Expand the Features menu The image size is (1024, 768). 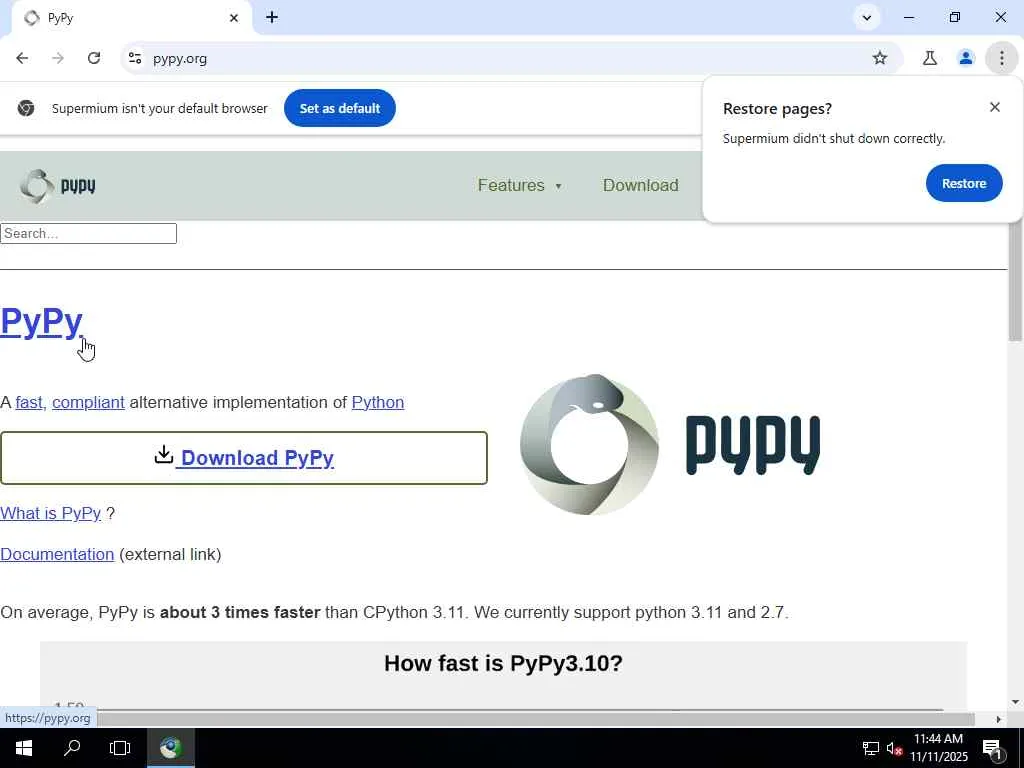click(x=520, y=185)
